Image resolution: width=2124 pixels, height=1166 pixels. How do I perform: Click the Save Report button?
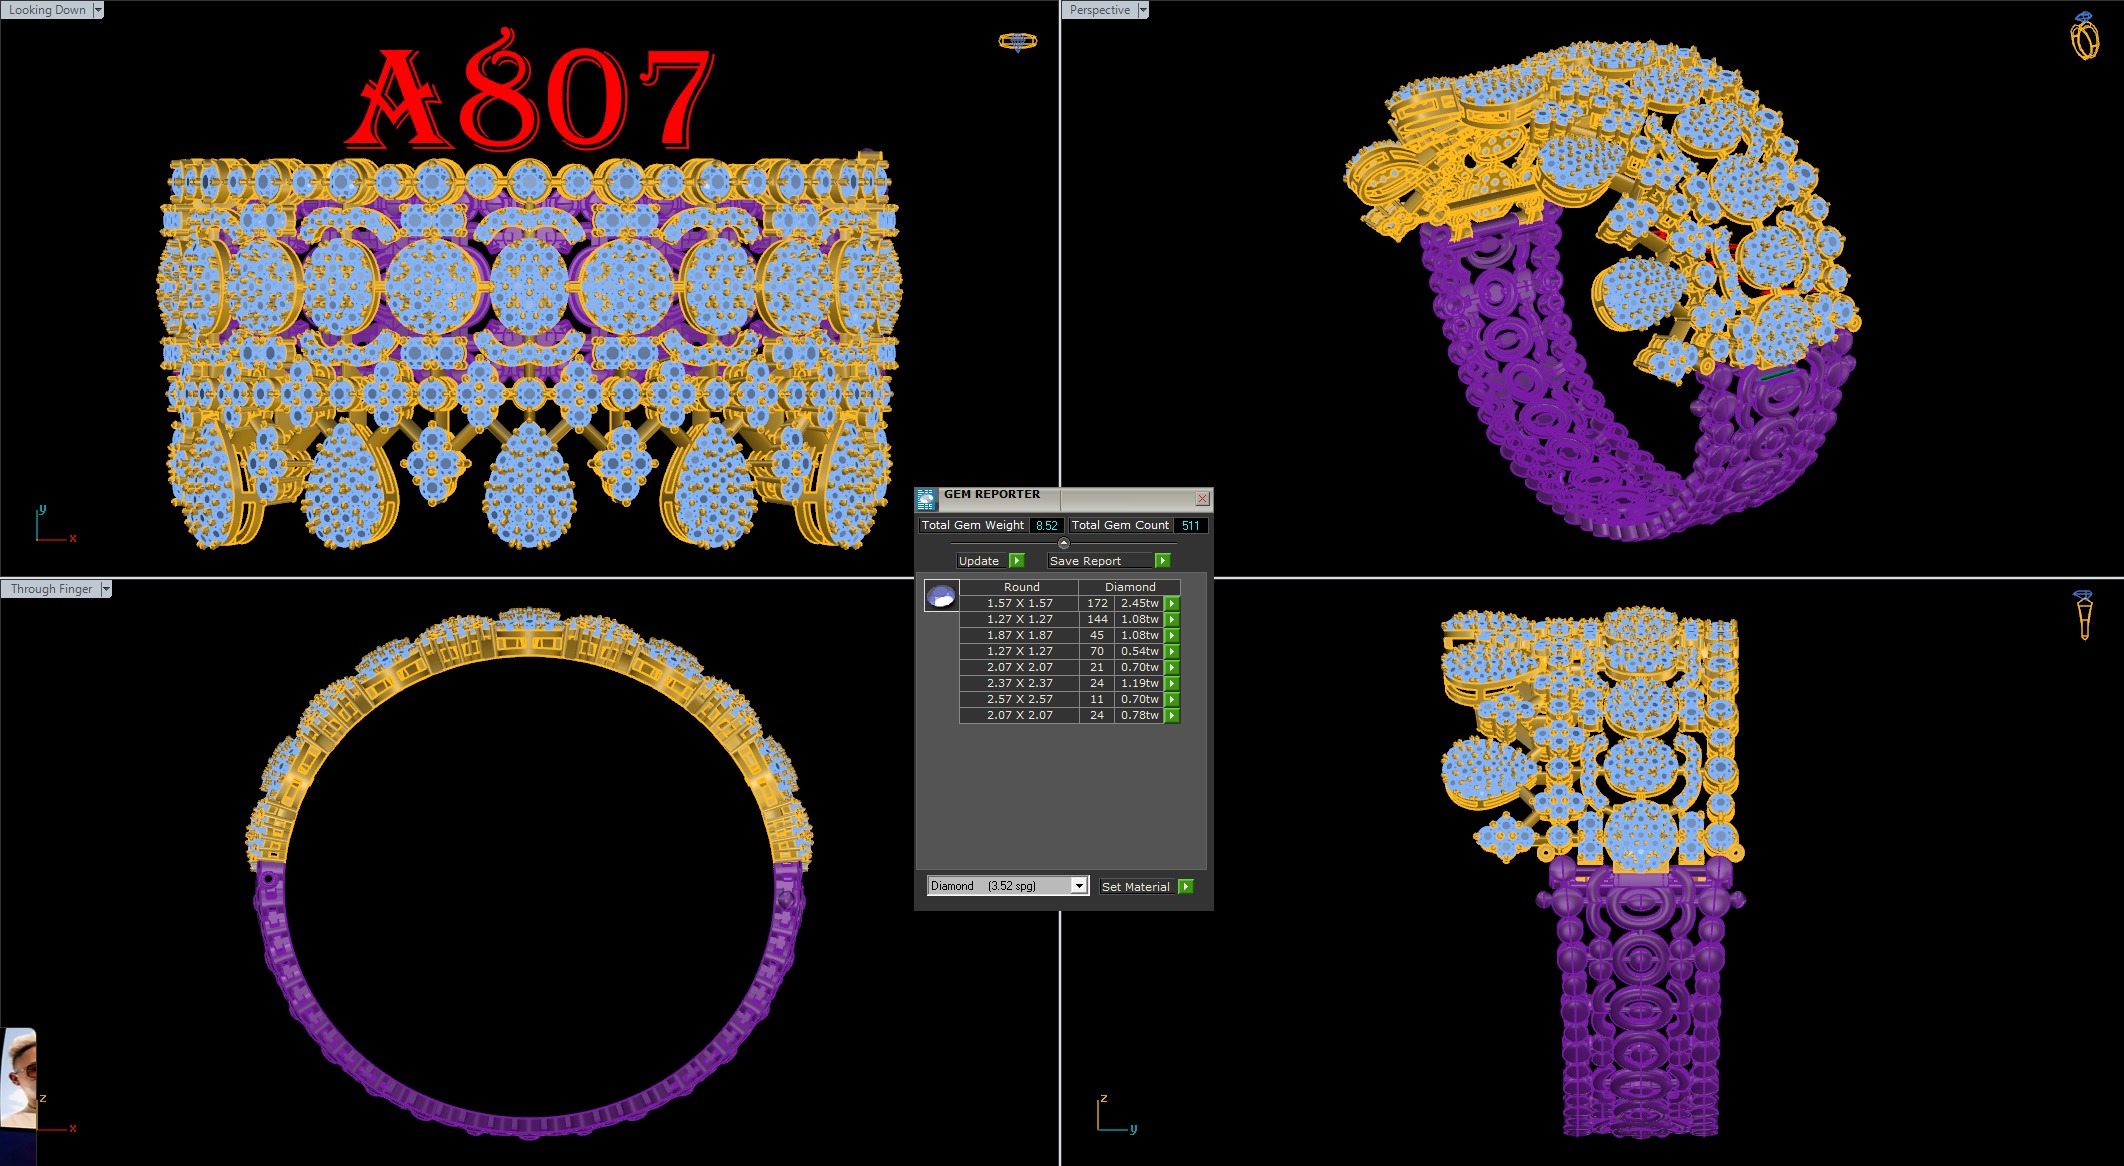[1086, 561]
